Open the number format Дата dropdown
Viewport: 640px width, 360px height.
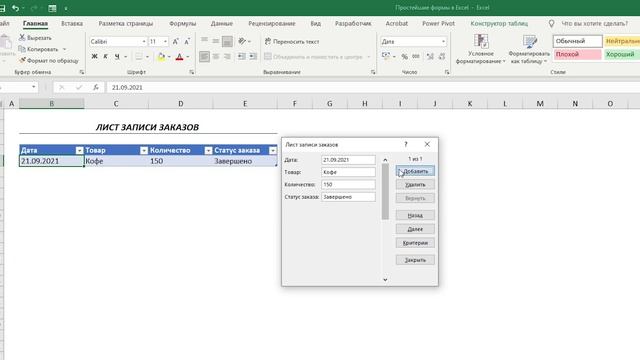(x=443, y=42)
